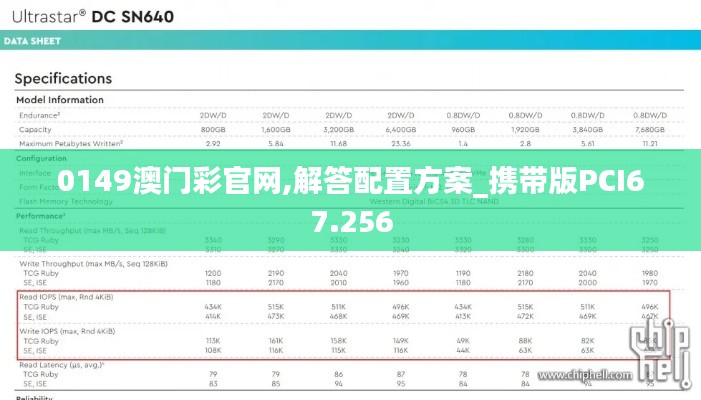Click the '468K' read IOPS value
Image resolution: width=701 pixels, height=400 pixels.
(338, 316)
